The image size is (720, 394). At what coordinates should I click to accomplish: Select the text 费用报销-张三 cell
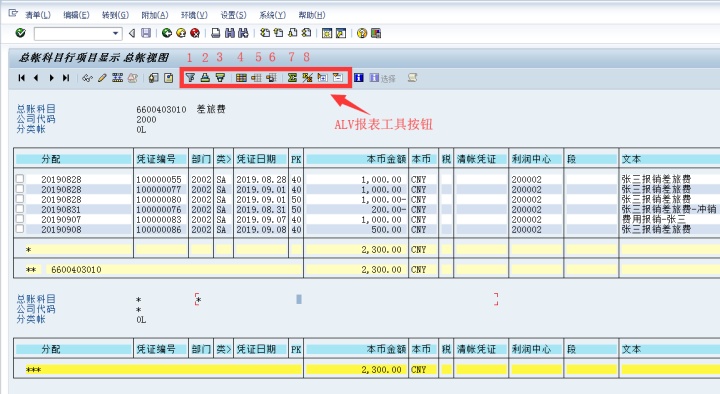click(x=653, y=220)
